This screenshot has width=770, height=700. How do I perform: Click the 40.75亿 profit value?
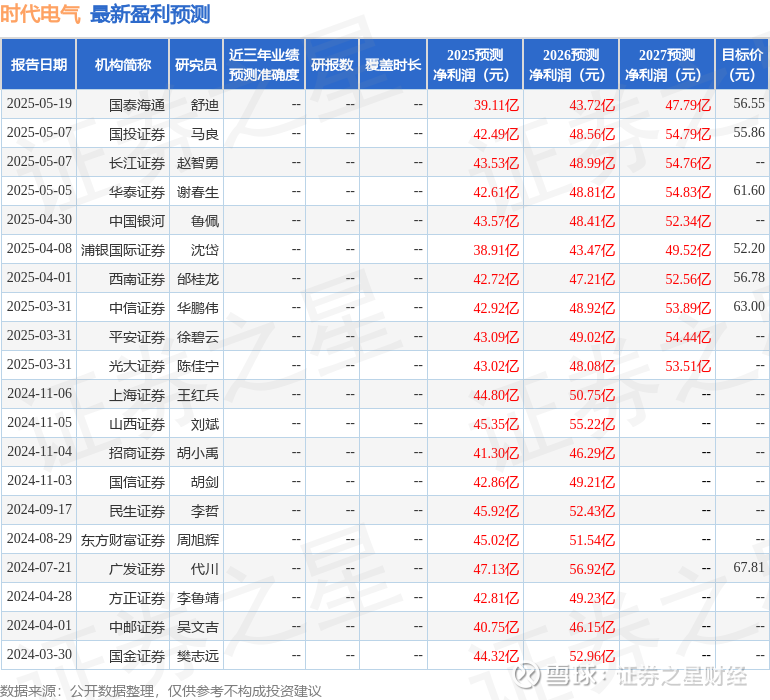coord(496,627)
